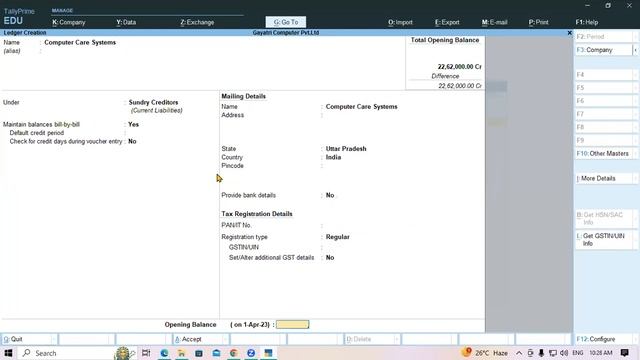Open Windows Start menu
The image size is (640, 360).
8,353
